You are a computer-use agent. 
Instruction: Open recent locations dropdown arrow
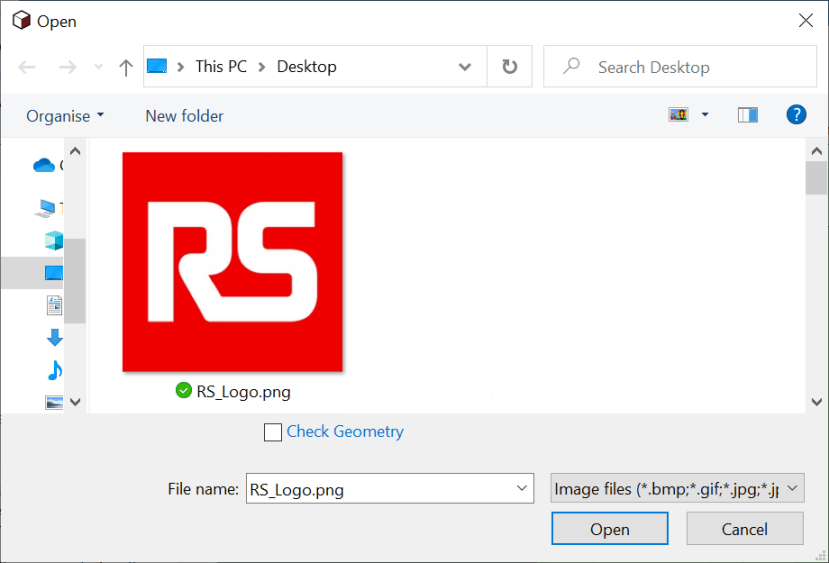(x=98, y=67)
